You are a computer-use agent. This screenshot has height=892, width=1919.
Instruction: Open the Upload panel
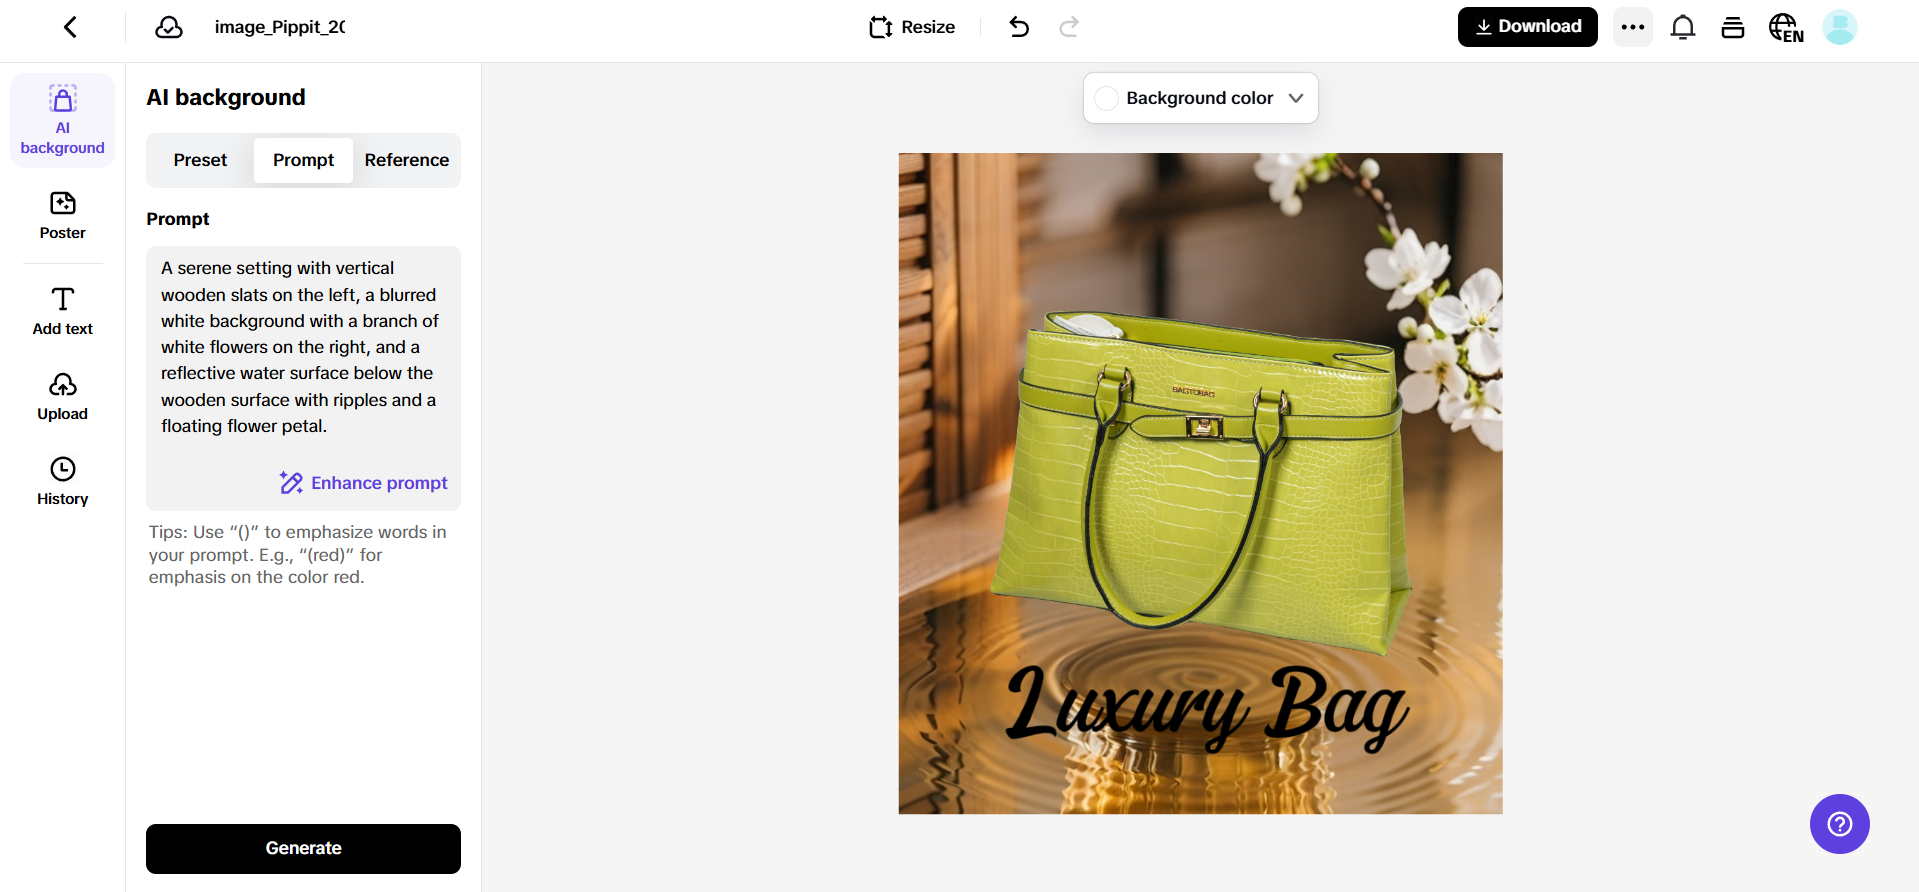pyautogui.click(x=63, y=397)
